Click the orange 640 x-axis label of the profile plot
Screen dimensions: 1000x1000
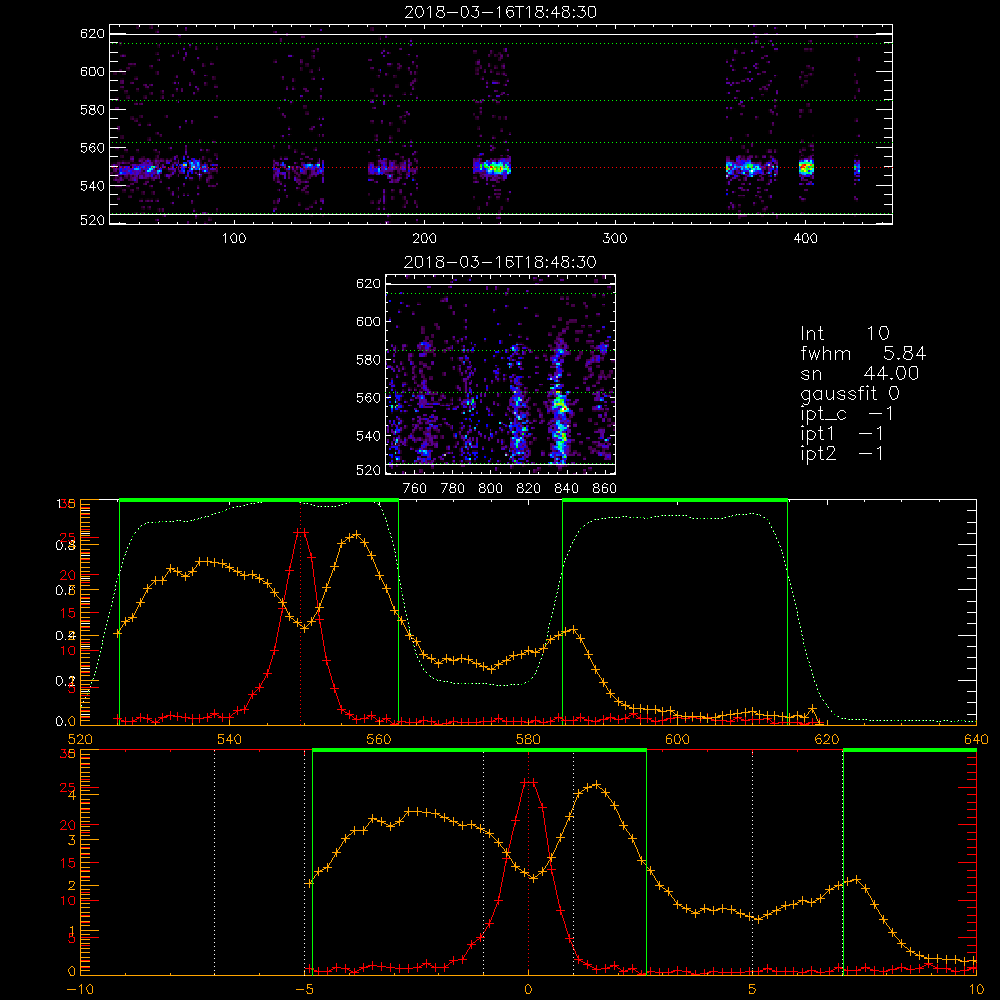point(976,739)
